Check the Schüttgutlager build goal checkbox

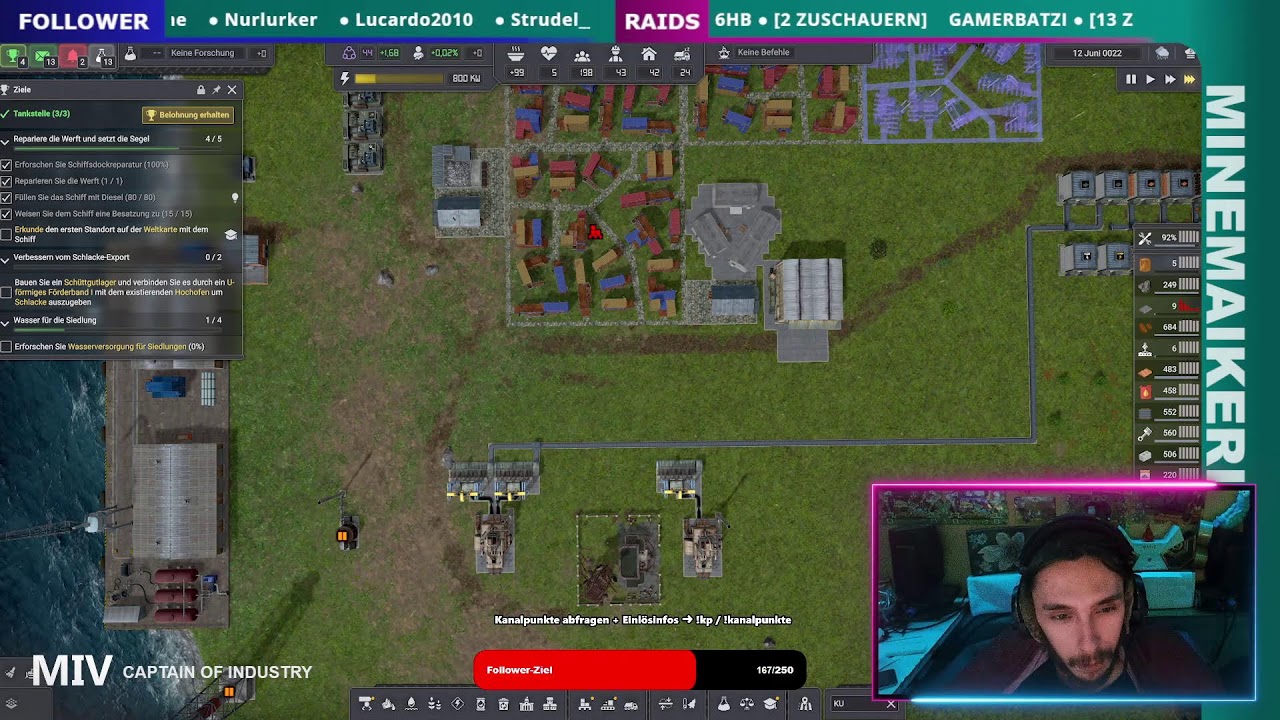click(x=6, y=292)
